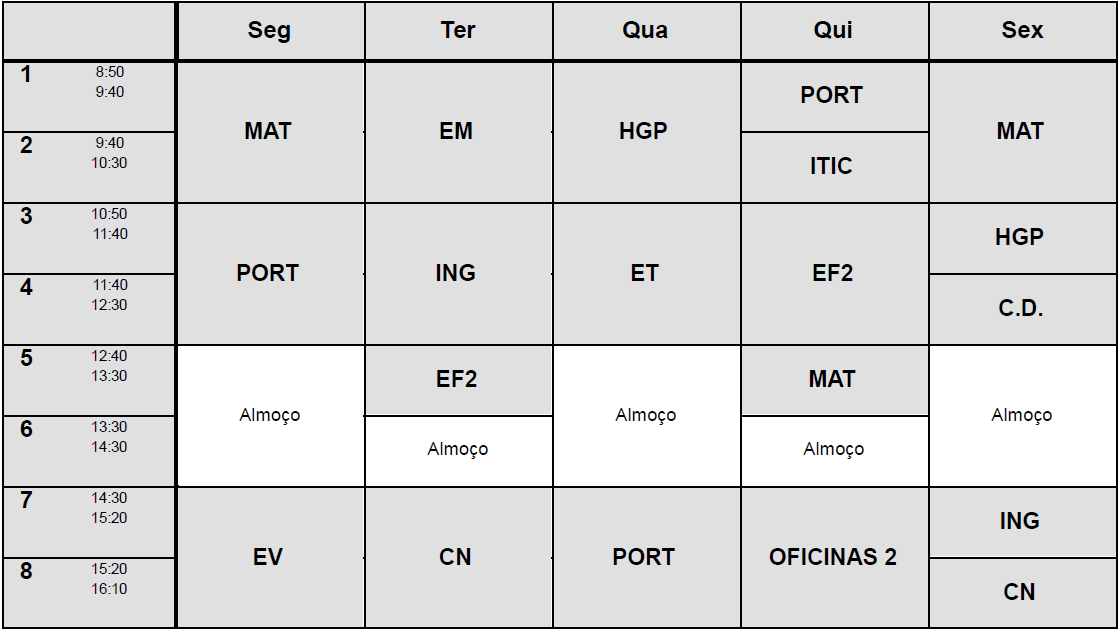Click the HGP block on Wednesday
The width and height of the screenshot is (1118, 629).
(x=645, y=132)
